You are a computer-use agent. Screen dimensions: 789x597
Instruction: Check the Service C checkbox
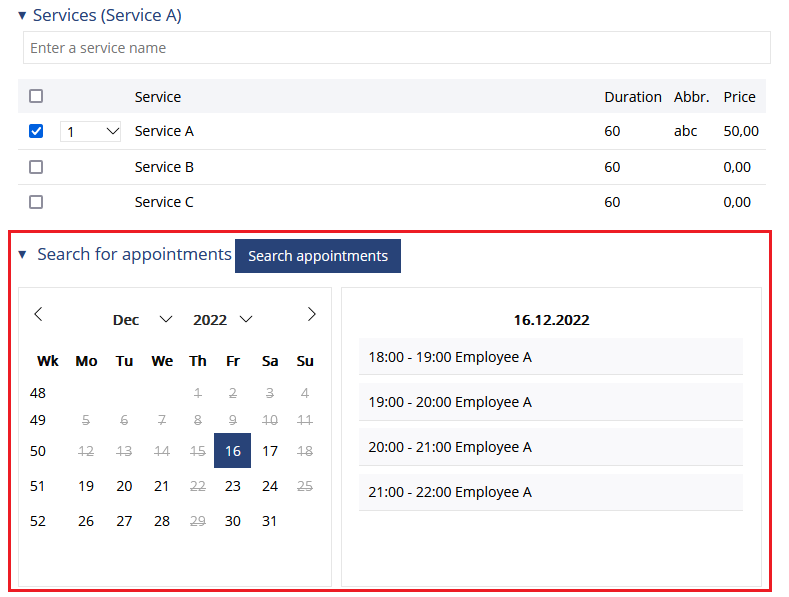(x=36, y=202)
